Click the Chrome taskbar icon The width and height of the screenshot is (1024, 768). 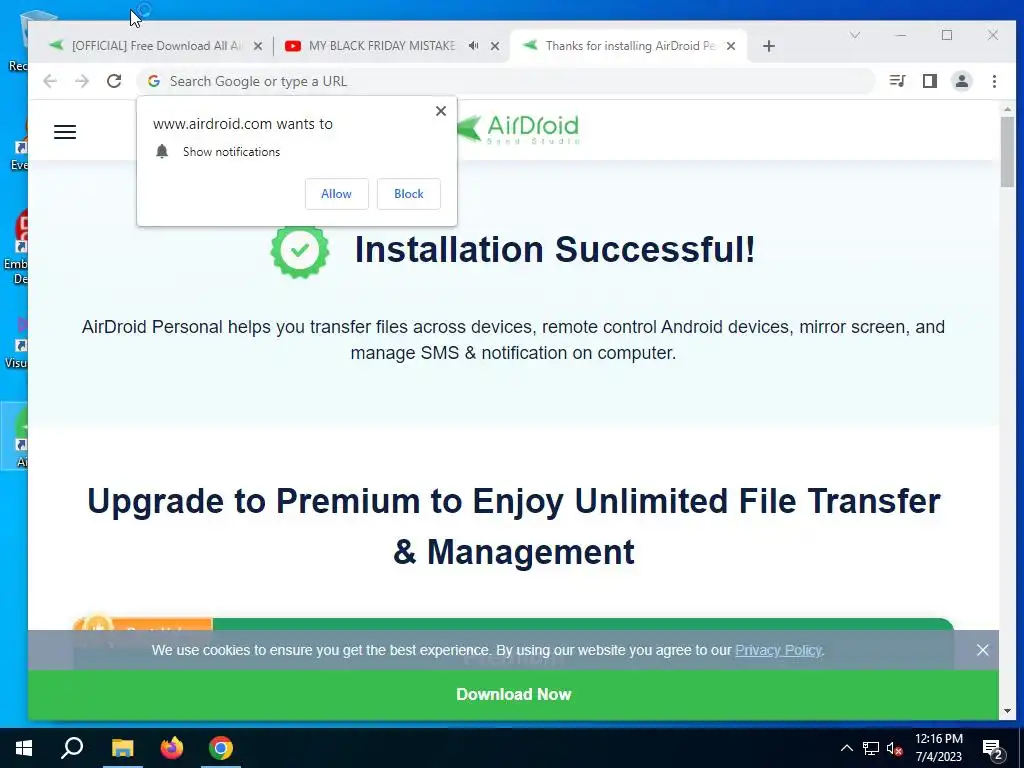click(x=221, y=748)
